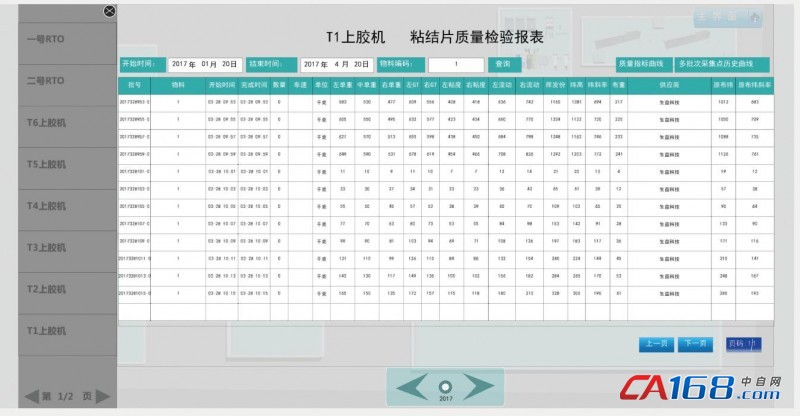The width and height of the screenshot is (800, 416).
Task: Open 一号RTO in the sidebar
Action: point(46,38)
